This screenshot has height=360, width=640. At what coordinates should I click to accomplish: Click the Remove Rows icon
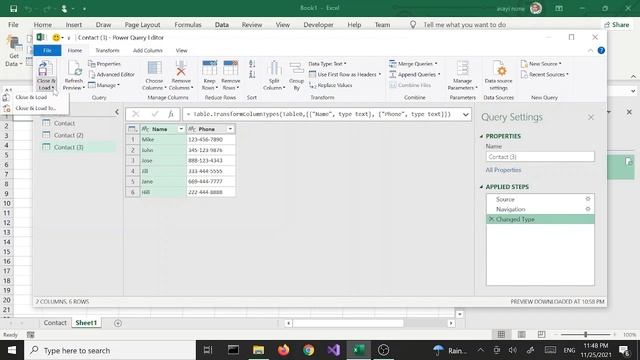tap(231, 68)
